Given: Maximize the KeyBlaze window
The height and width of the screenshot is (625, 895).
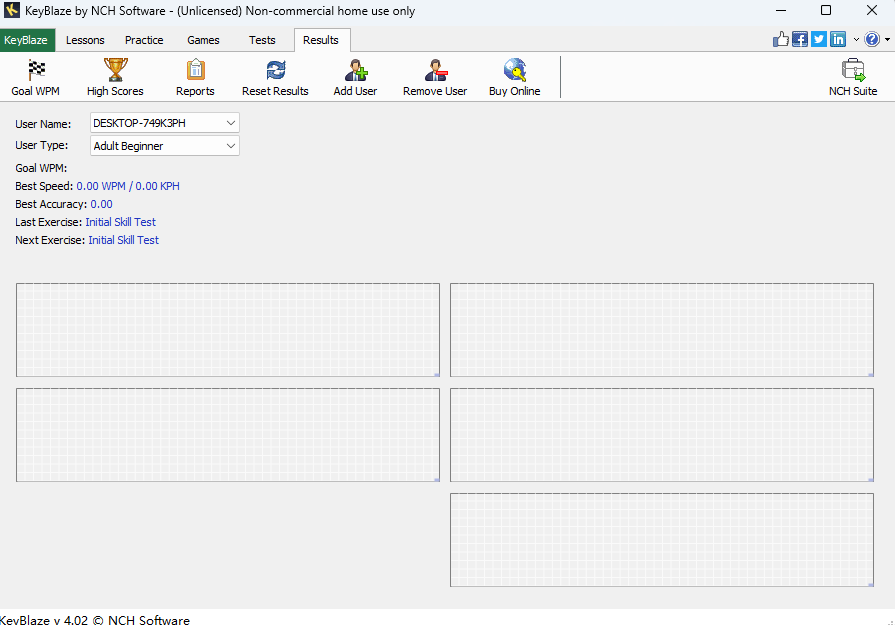Looking at the screenshot, I should [x=826, y=10].
